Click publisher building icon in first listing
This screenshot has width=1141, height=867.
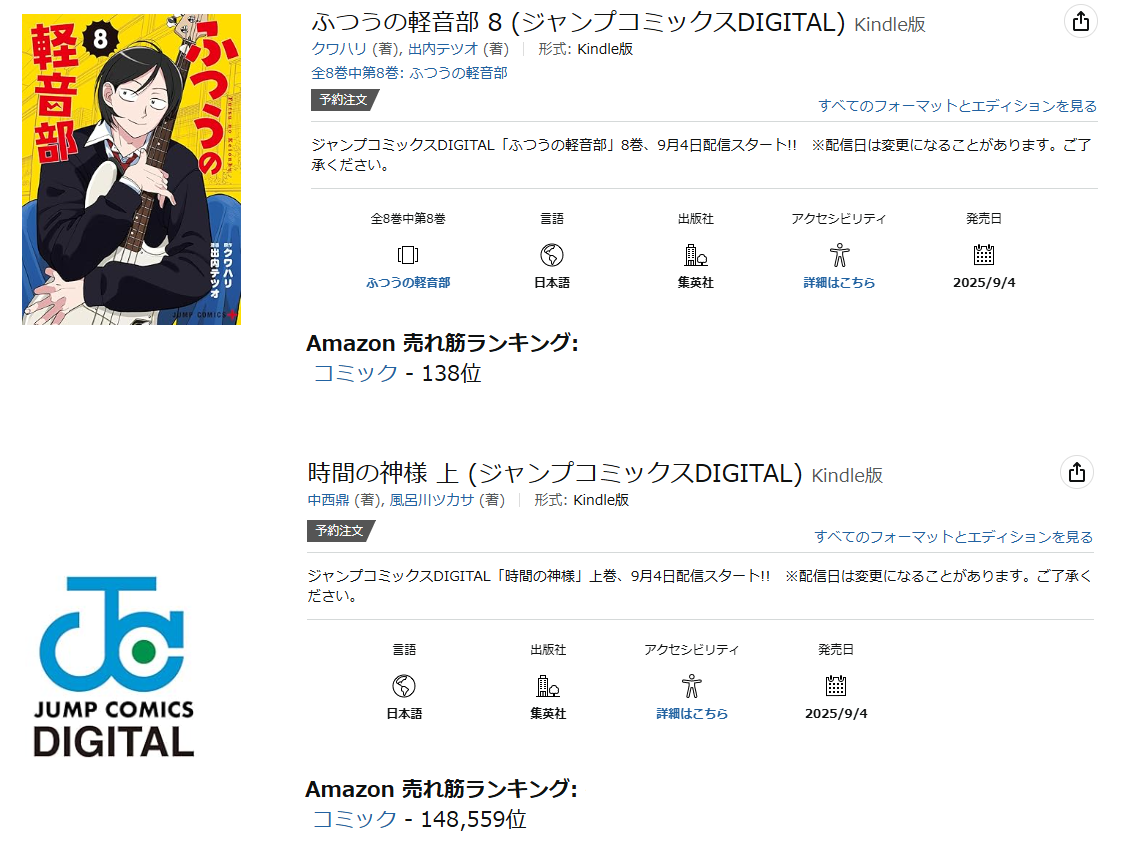coord(696,255)
